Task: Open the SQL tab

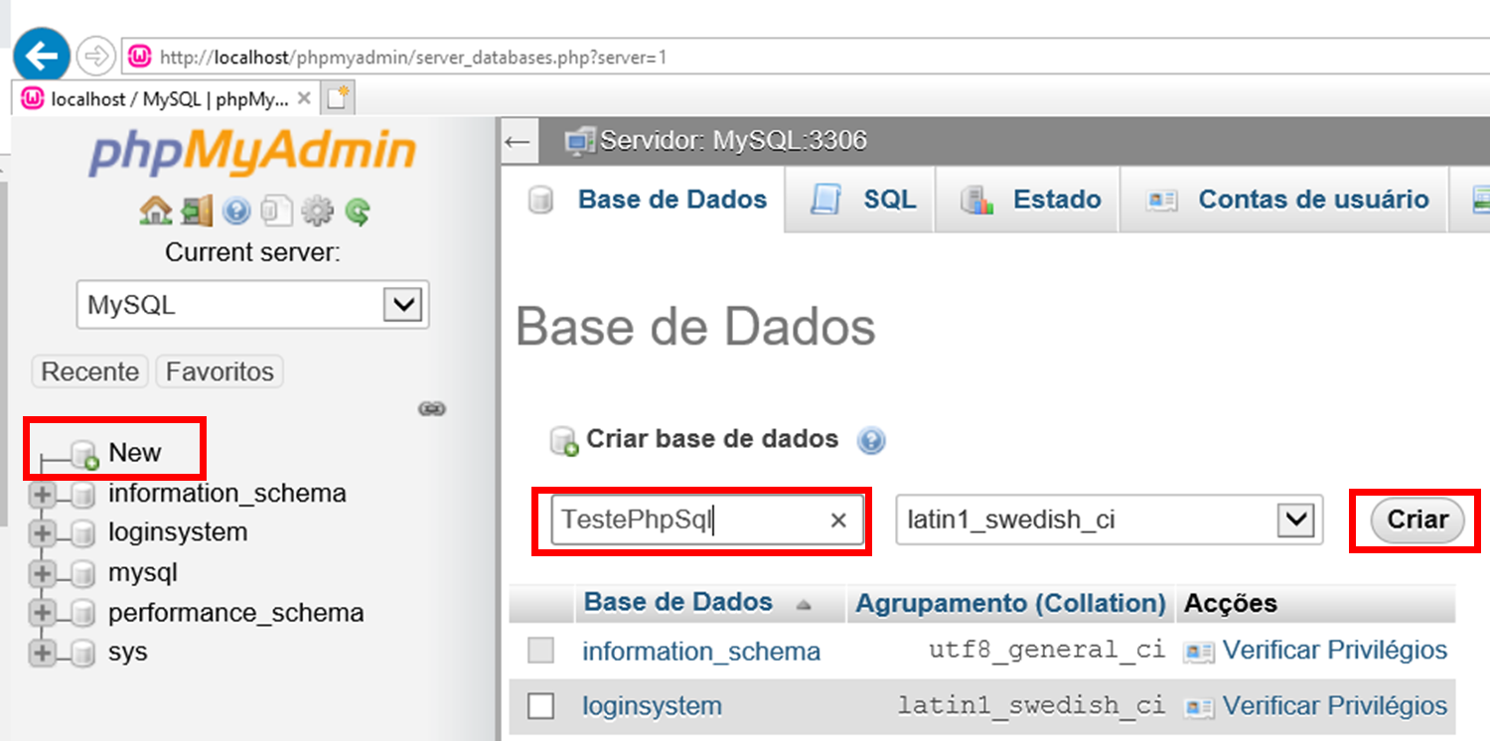Action: (x=861, y=200)
